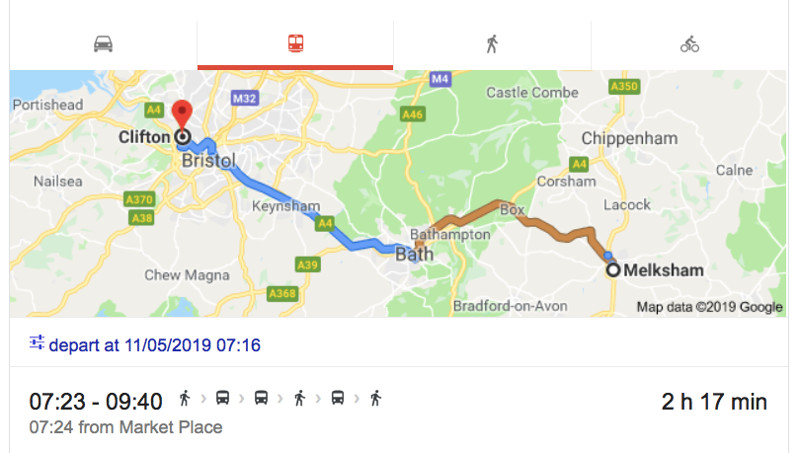Click the second bus icon in route steps
This screenshot has width=800, height=453.
pos(260,399)
